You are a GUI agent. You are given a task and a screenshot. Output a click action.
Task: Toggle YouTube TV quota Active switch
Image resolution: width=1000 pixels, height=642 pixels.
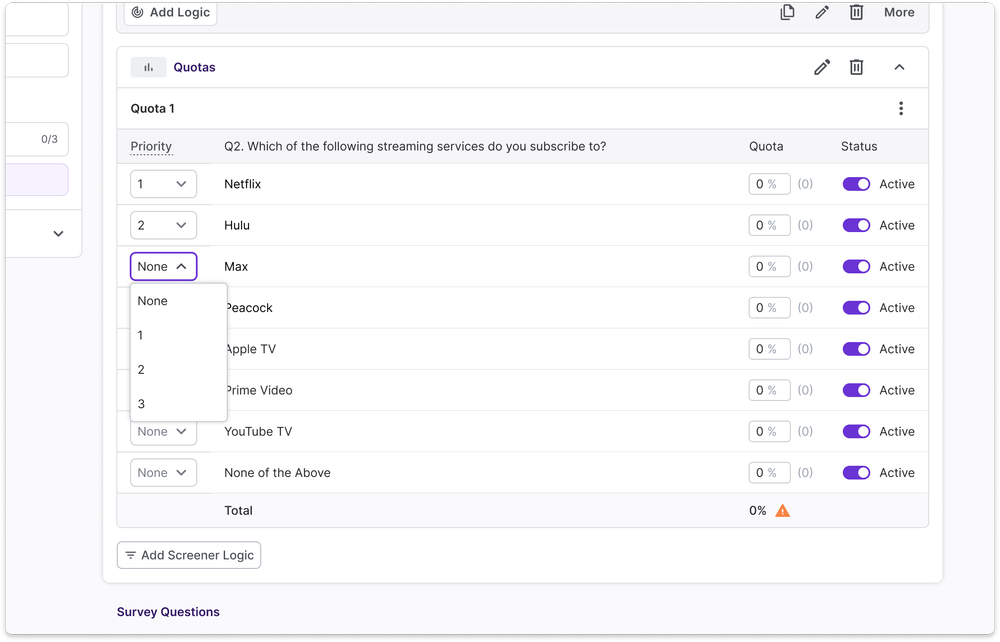[856, 432]
